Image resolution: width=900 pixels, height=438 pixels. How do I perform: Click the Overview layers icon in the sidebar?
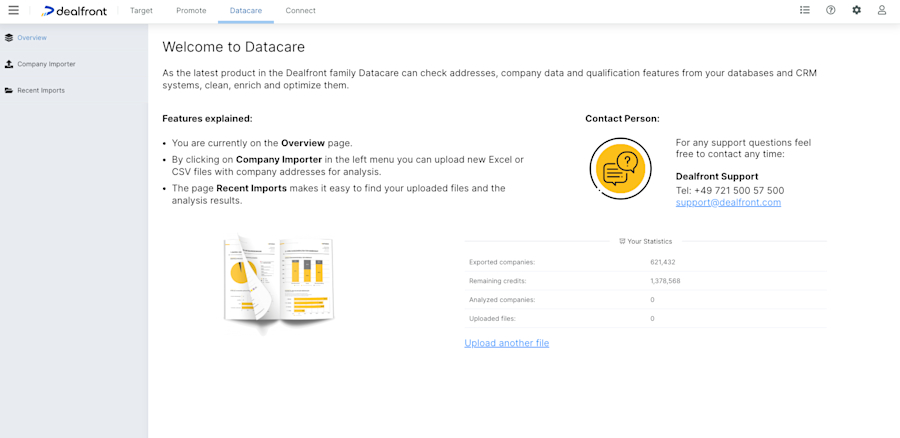click(9, 38)
